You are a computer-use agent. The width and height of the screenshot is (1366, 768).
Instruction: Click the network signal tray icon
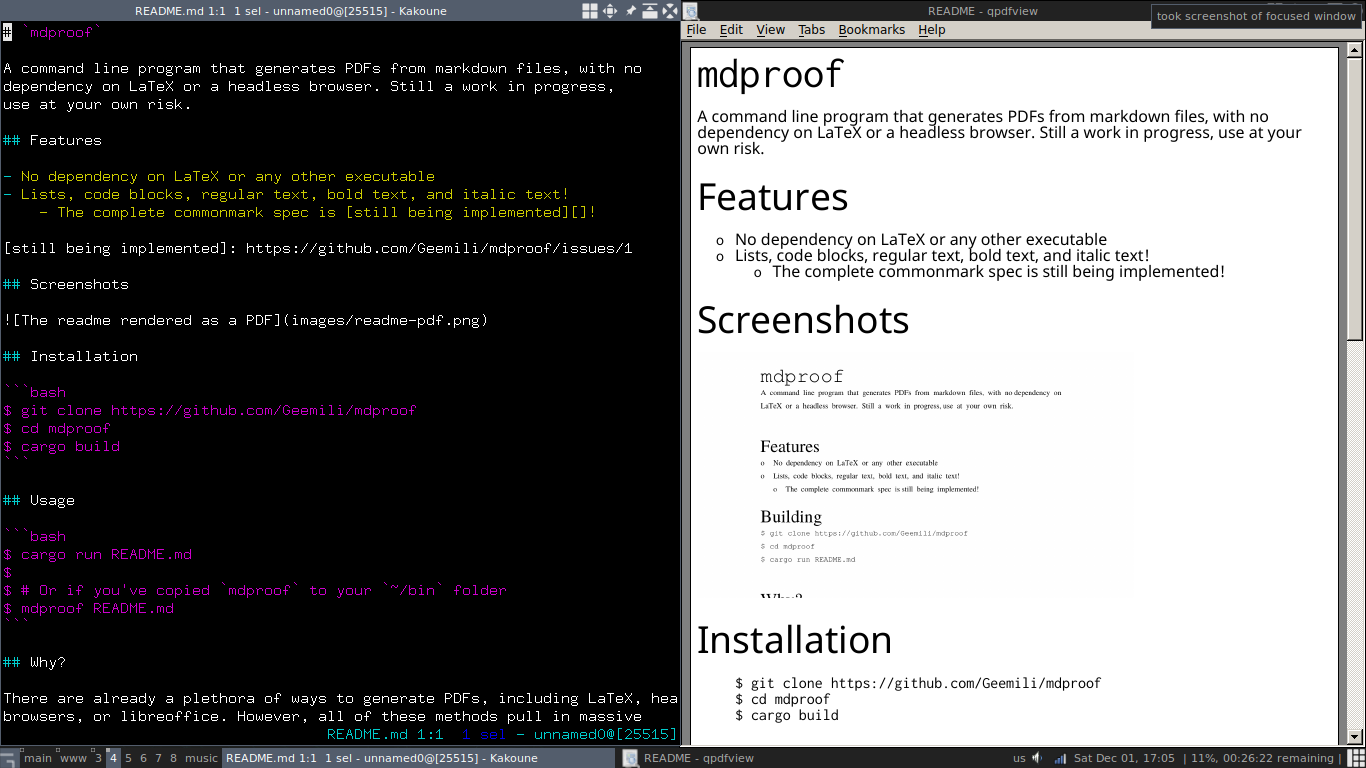point(1060,758)
